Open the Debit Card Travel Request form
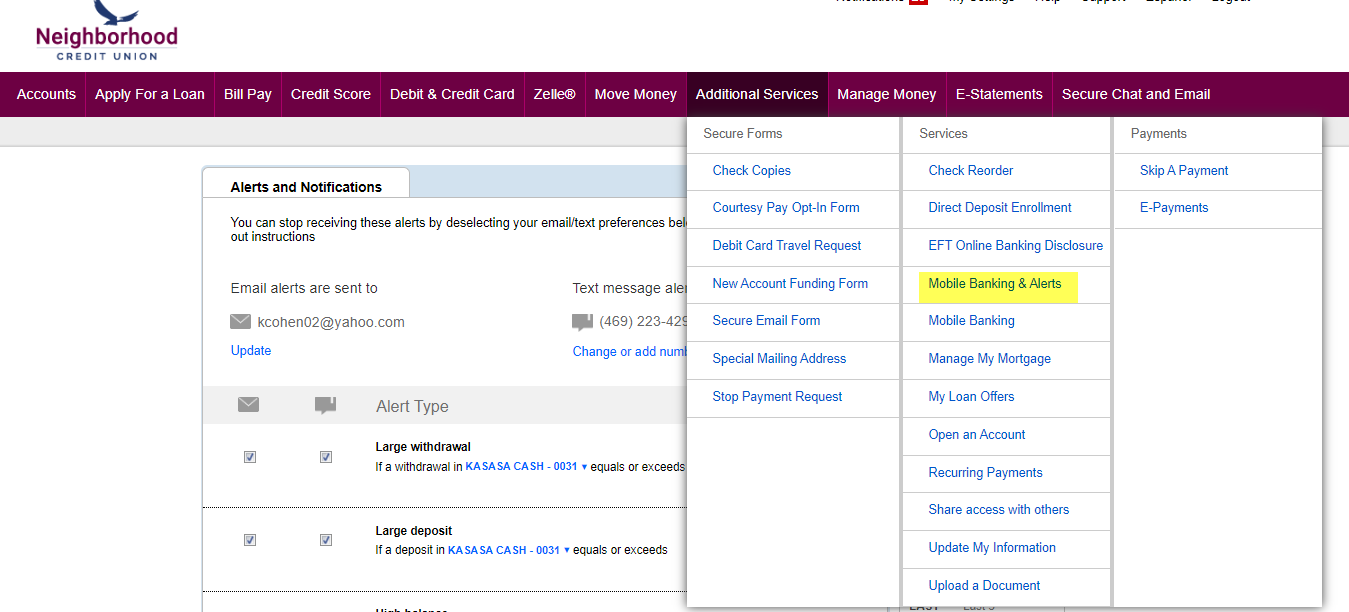The height and width of the screenshot is (612, 1349). point(787,245)
